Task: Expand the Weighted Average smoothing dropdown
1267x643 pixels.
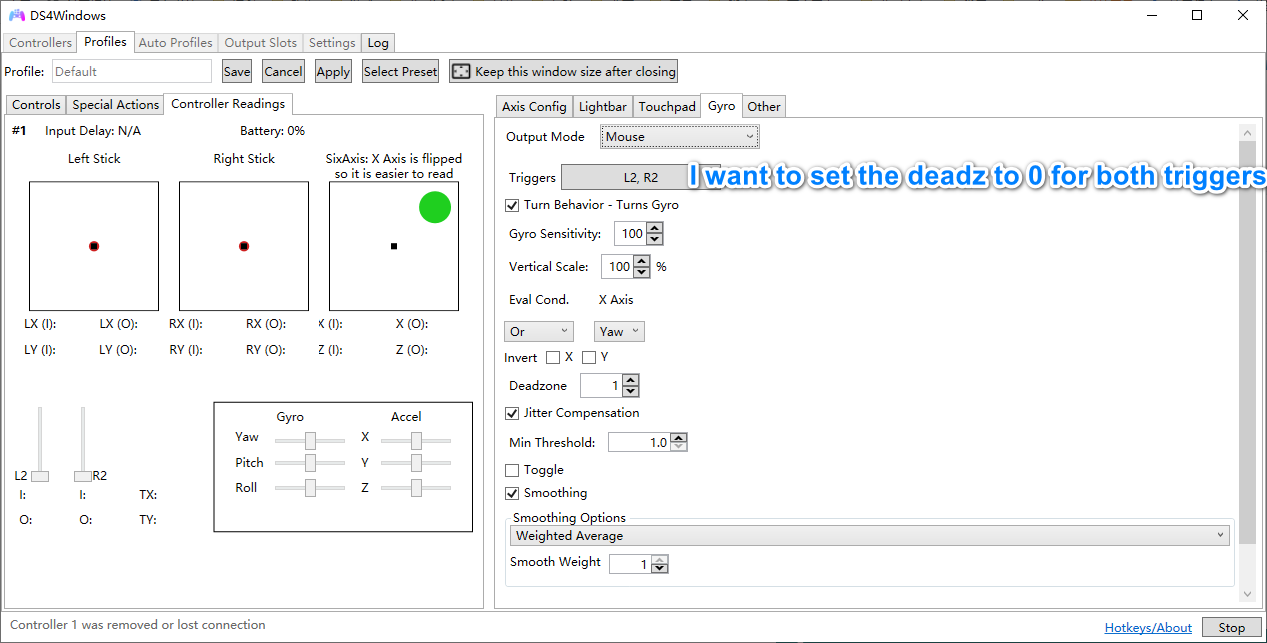Action: point(870,536)
